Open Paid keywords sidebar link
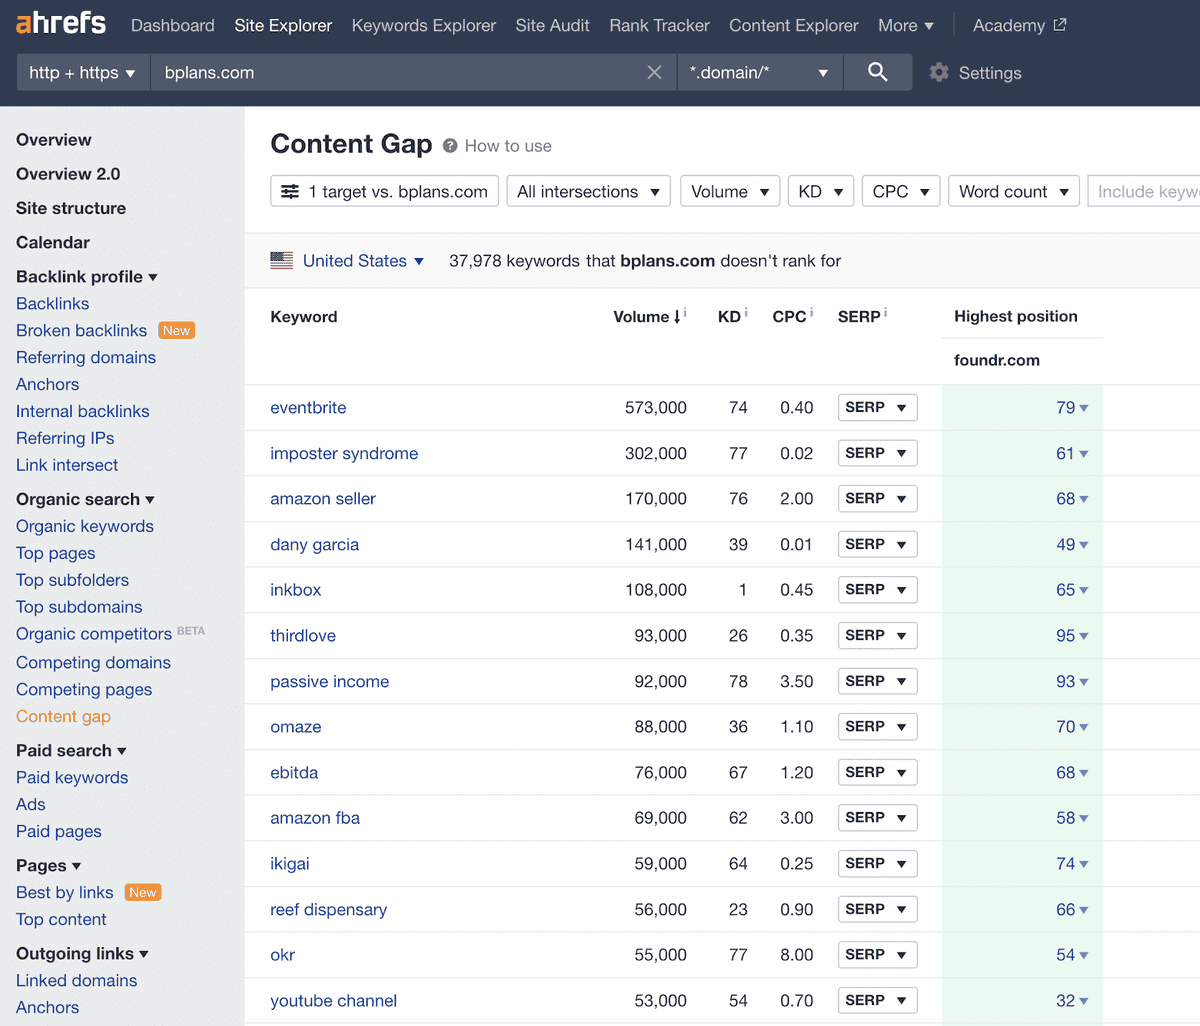The height and width of the screenshot is (1026, 1200). (72, 777)
